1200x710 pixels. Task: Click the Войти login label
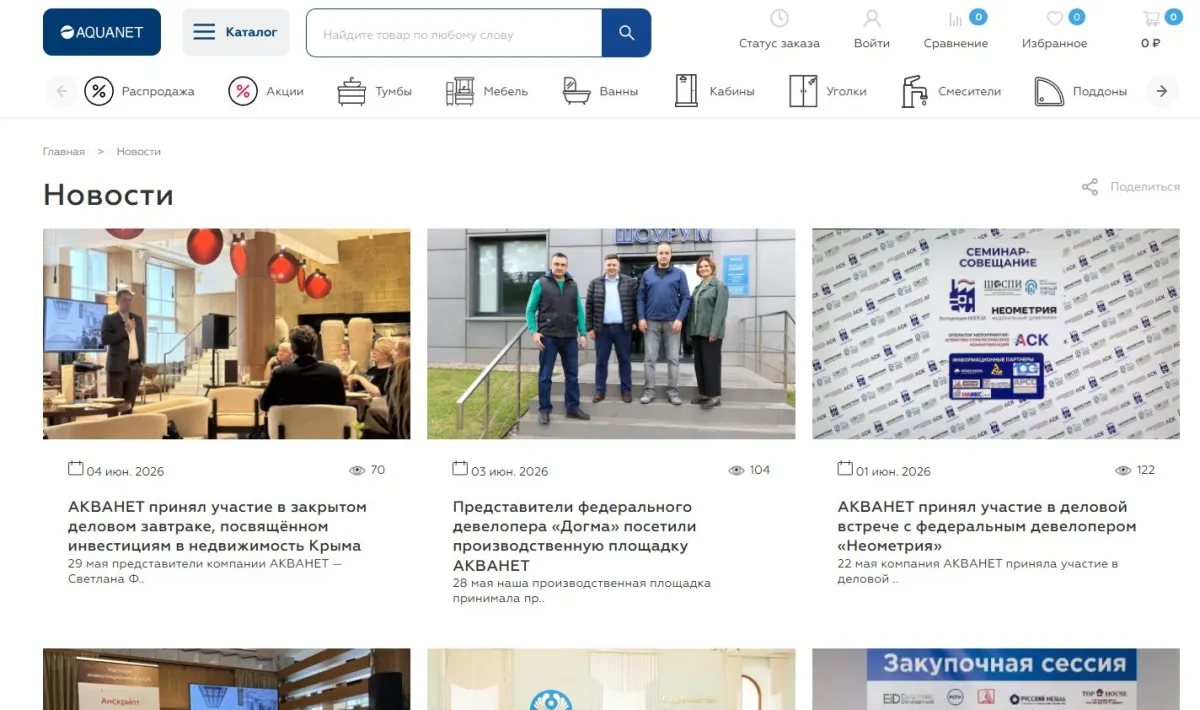pos(872,43)
